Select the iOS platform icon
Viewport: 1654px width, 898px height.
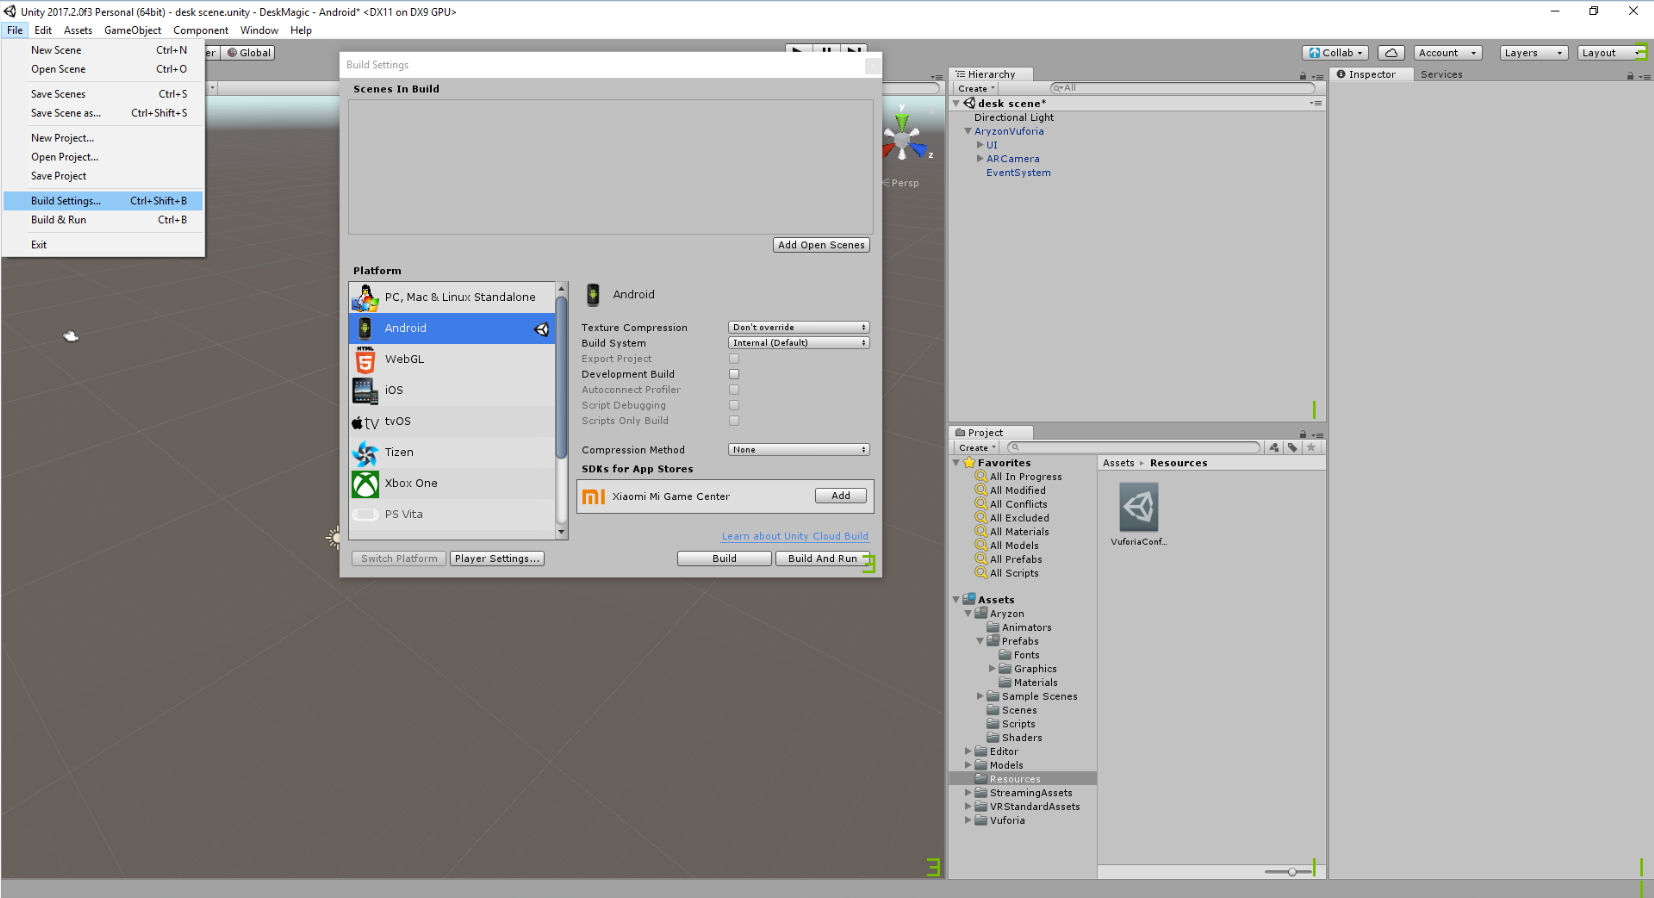point(365,390)
